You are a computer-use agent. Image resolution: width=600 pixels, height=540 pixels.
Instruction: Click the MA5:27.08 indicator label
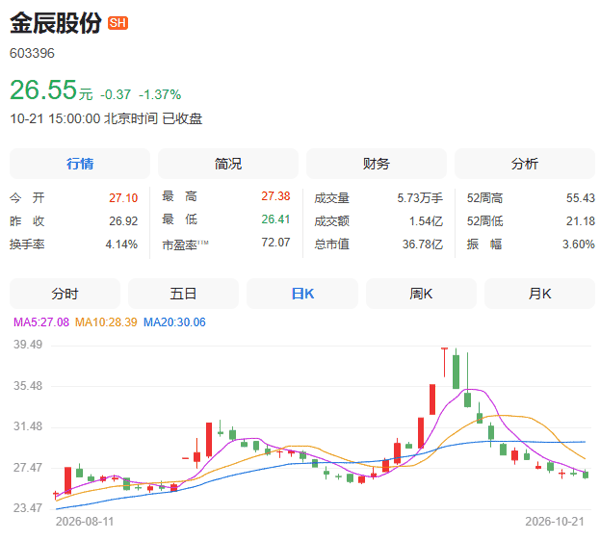tap(41, 322)
